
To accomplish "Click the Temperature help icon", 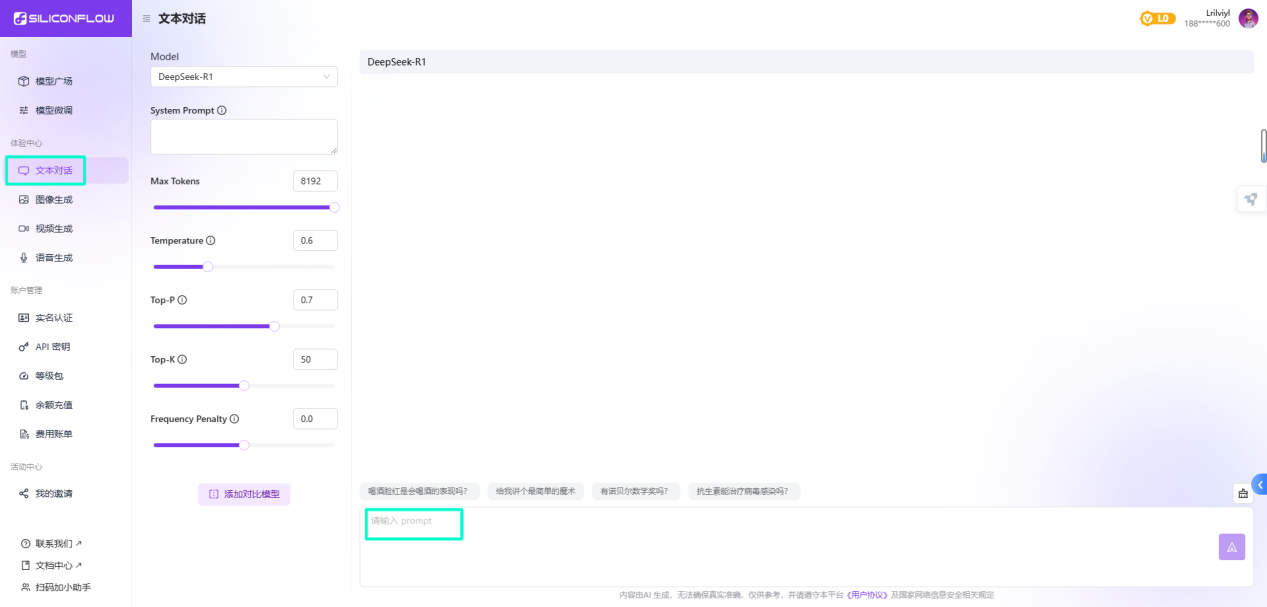I will tap(210, 241).
